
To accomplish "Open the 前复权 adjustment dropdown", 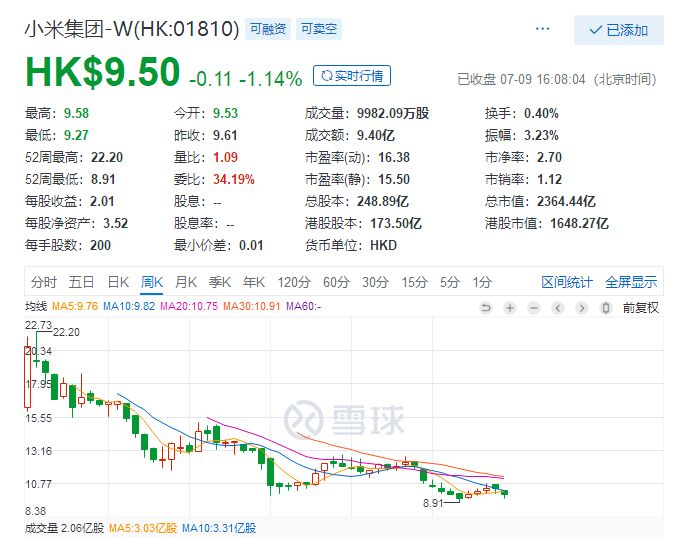I will [641, 308].
